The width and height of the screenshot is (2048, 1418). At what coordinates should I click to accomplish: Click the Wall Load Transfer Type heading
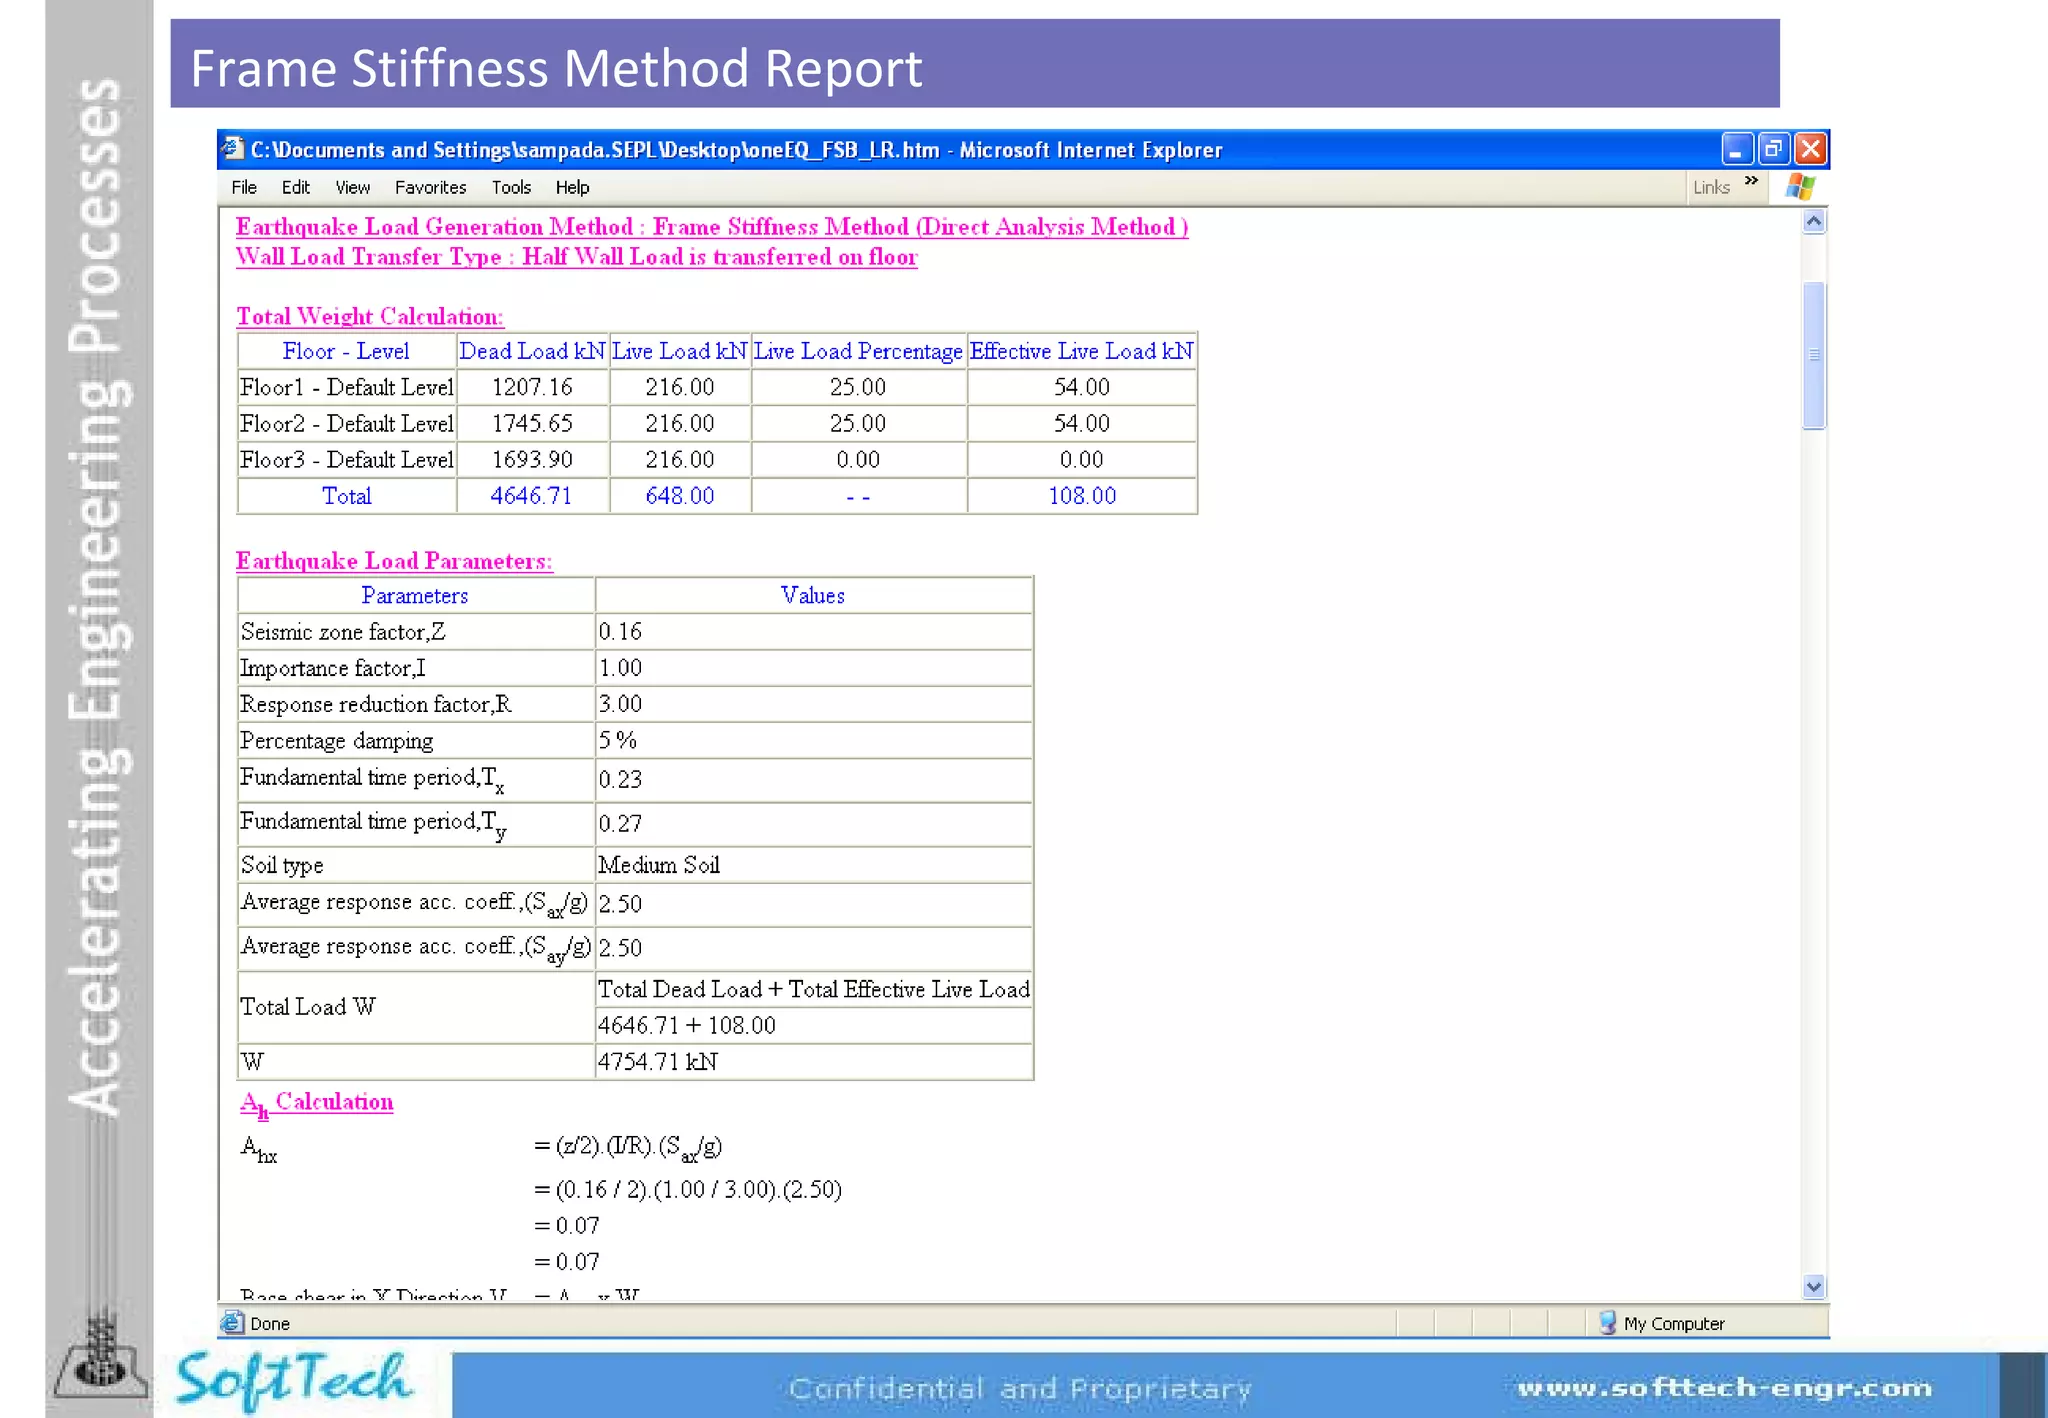[x=576, y=257]
